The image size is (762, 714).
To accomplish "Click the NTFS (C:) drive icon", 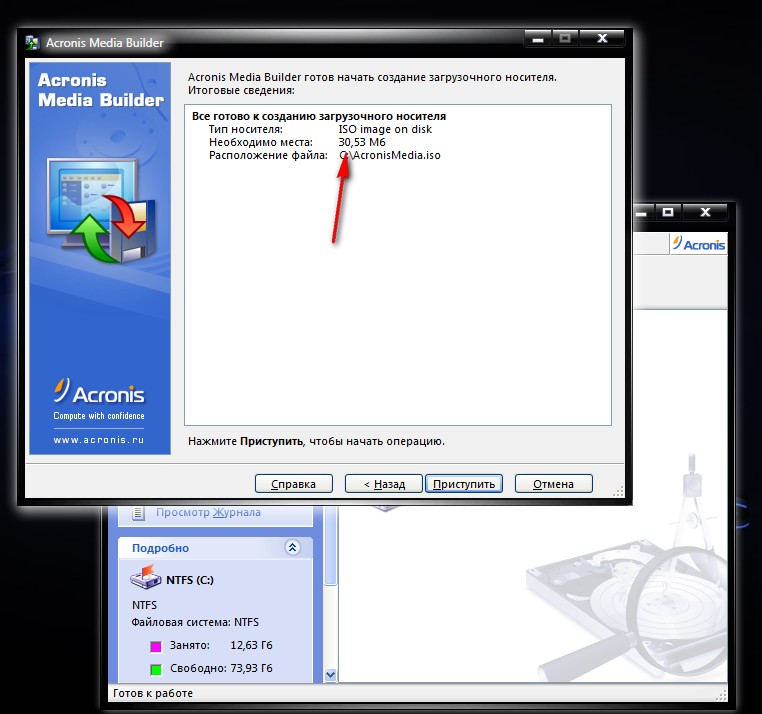I will pyautogui.click(x=144, y=579).
